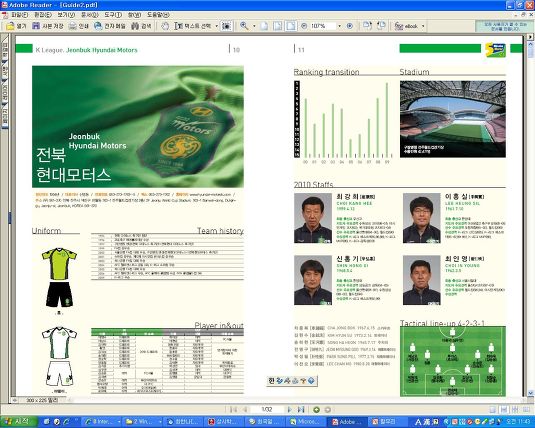535x428 pixels.
Task: Set view to Fit Width icon
Action: pos(291,26)
